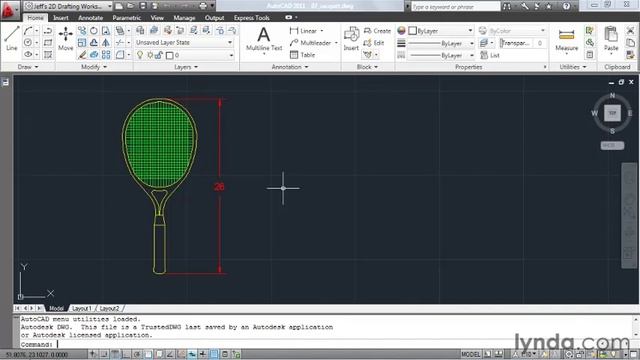Click the Multileader annotation tool
This screenshot has height=360, width=640.
click(x=311, y=42)
